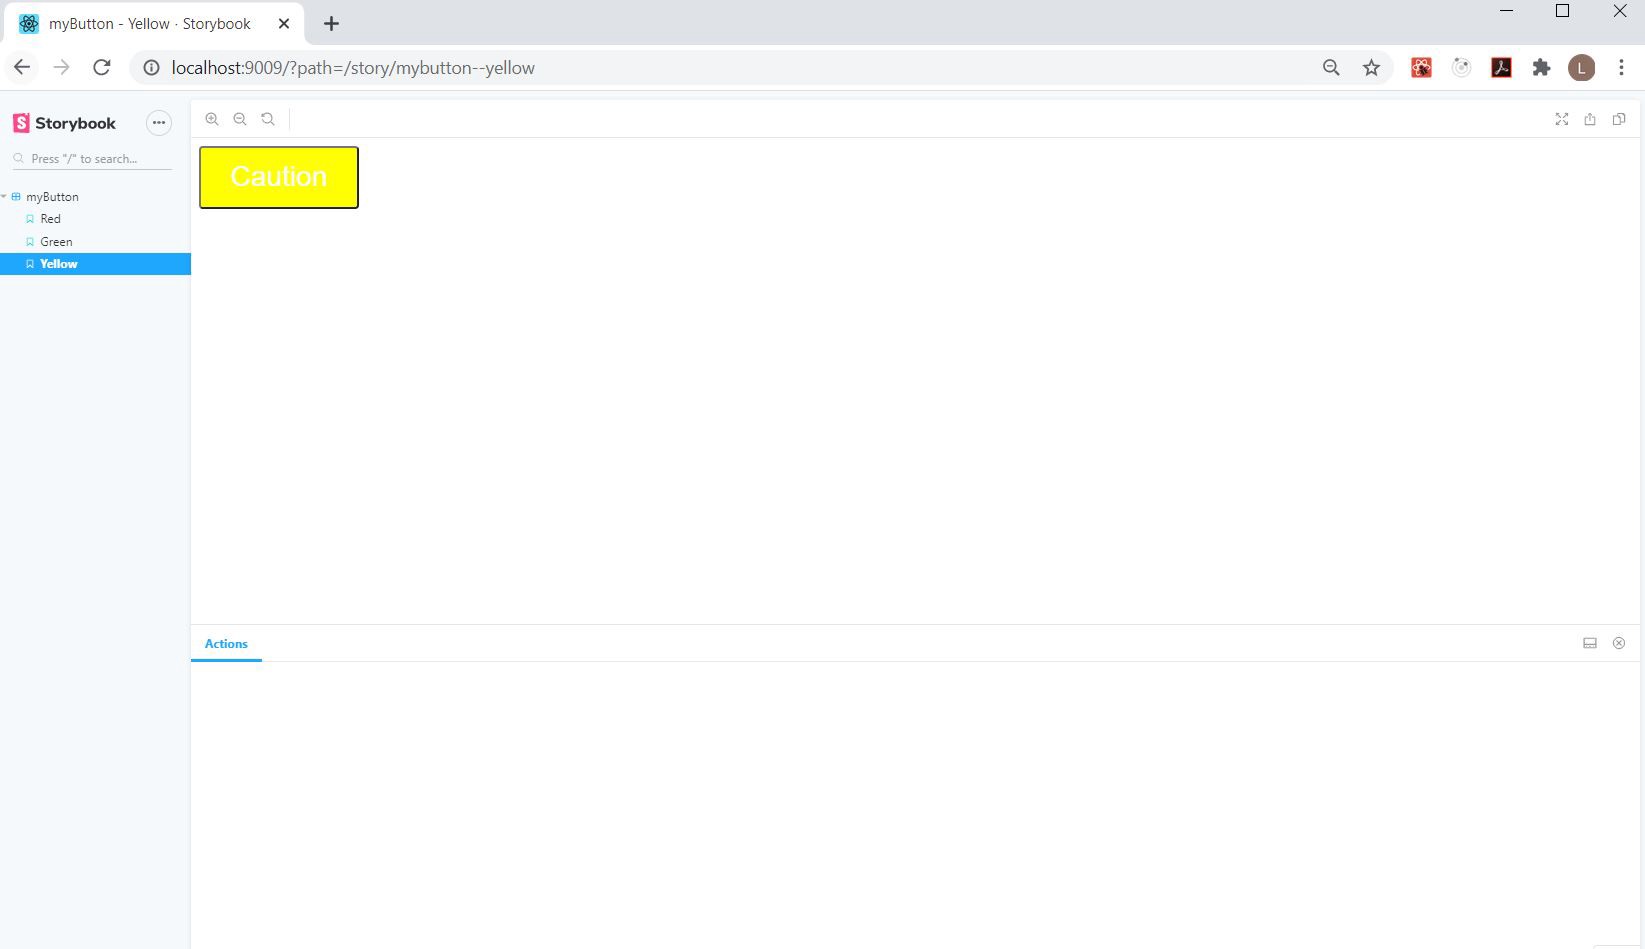Select the zoom in icon on the canvas toolbar
This screenshot has height=949, width=1645.
pyautogui.click(x=212, y=118)
